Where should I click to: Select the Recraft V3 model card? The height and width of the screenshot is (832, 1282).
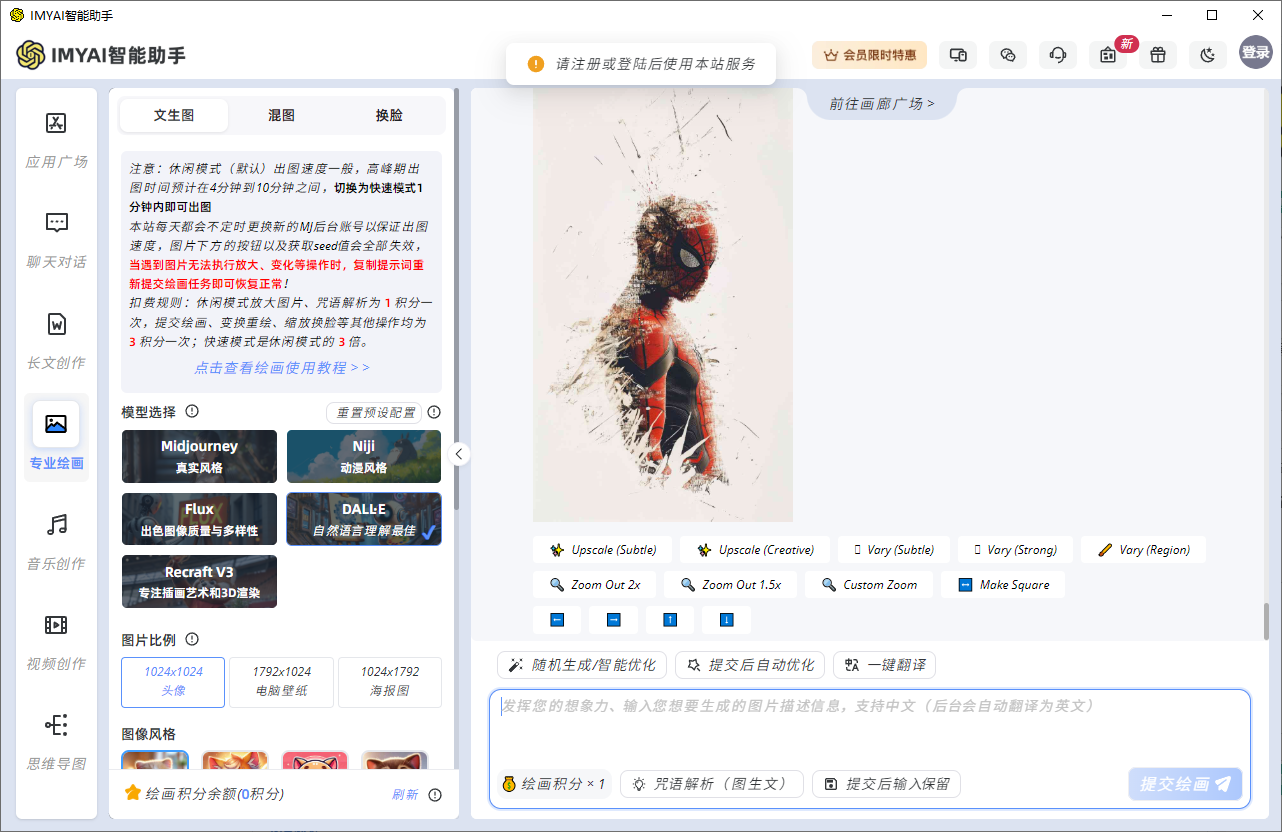click(x=199, y=581)
